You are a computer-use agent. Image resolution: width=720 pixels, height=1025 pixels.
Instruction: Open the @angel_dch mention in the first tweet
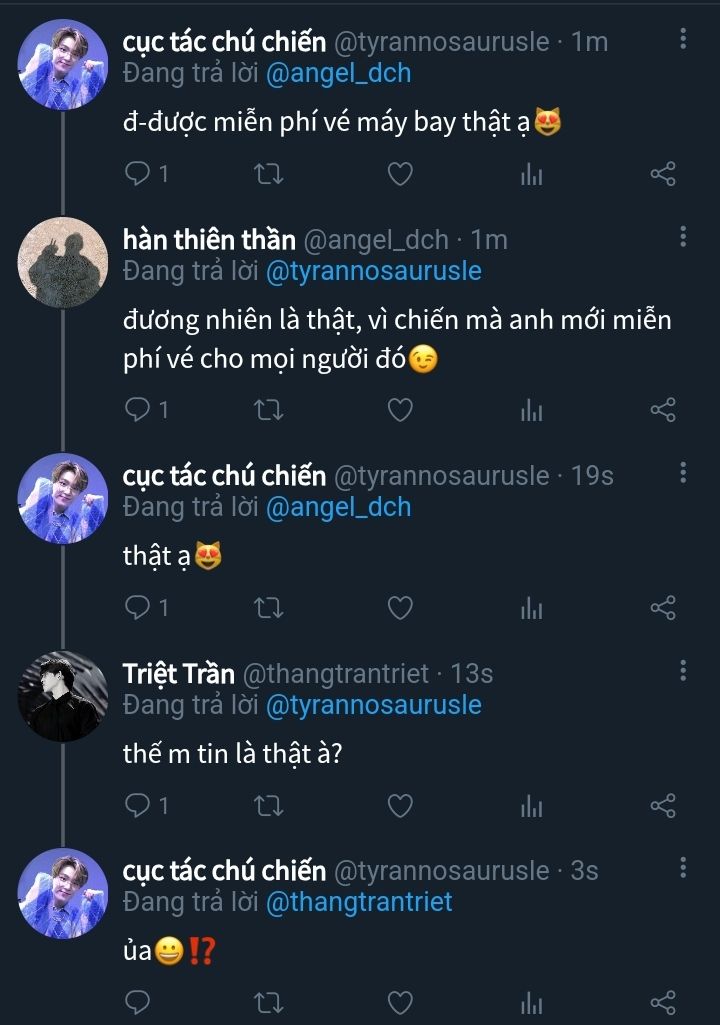[338, 73]
